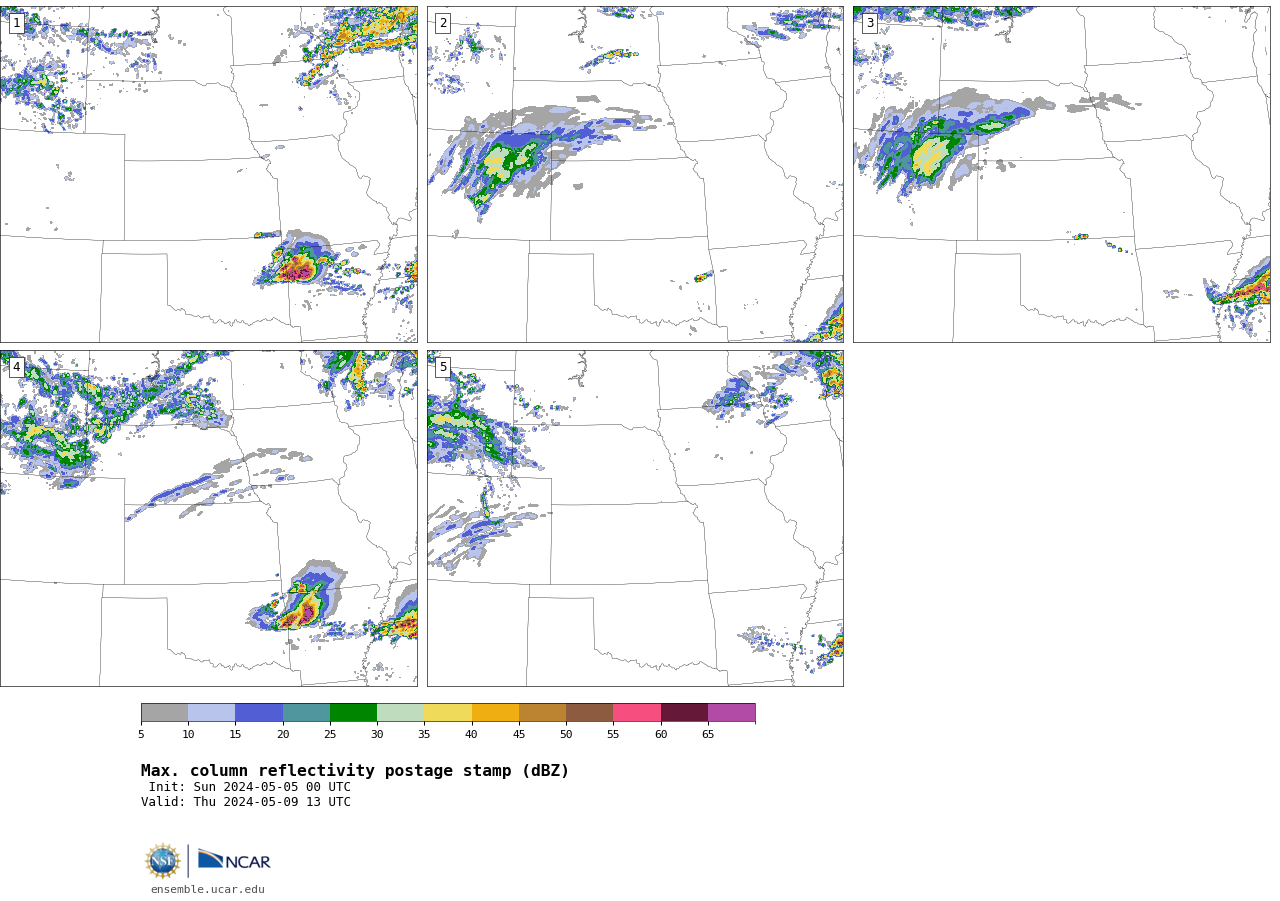Click the Init: Sun 2024-05-05 00 UTC line

tap(250, 787)
